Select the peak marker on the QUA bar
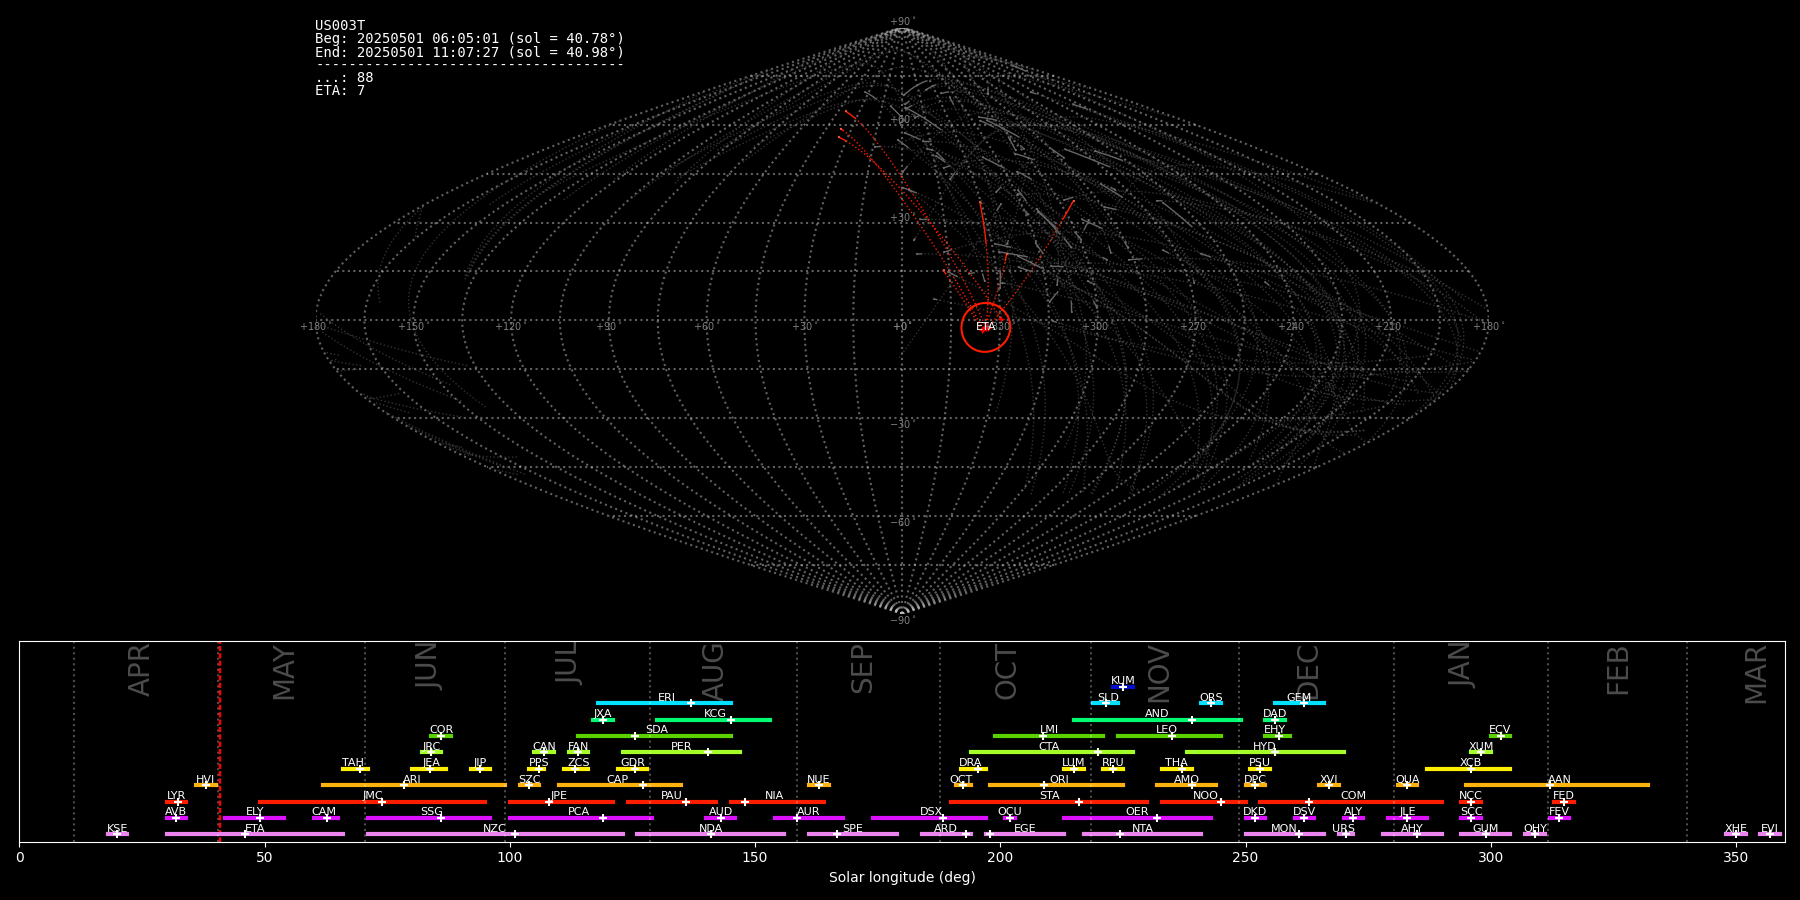The width and height of the screenshot is (1800, 900). 1407,785
